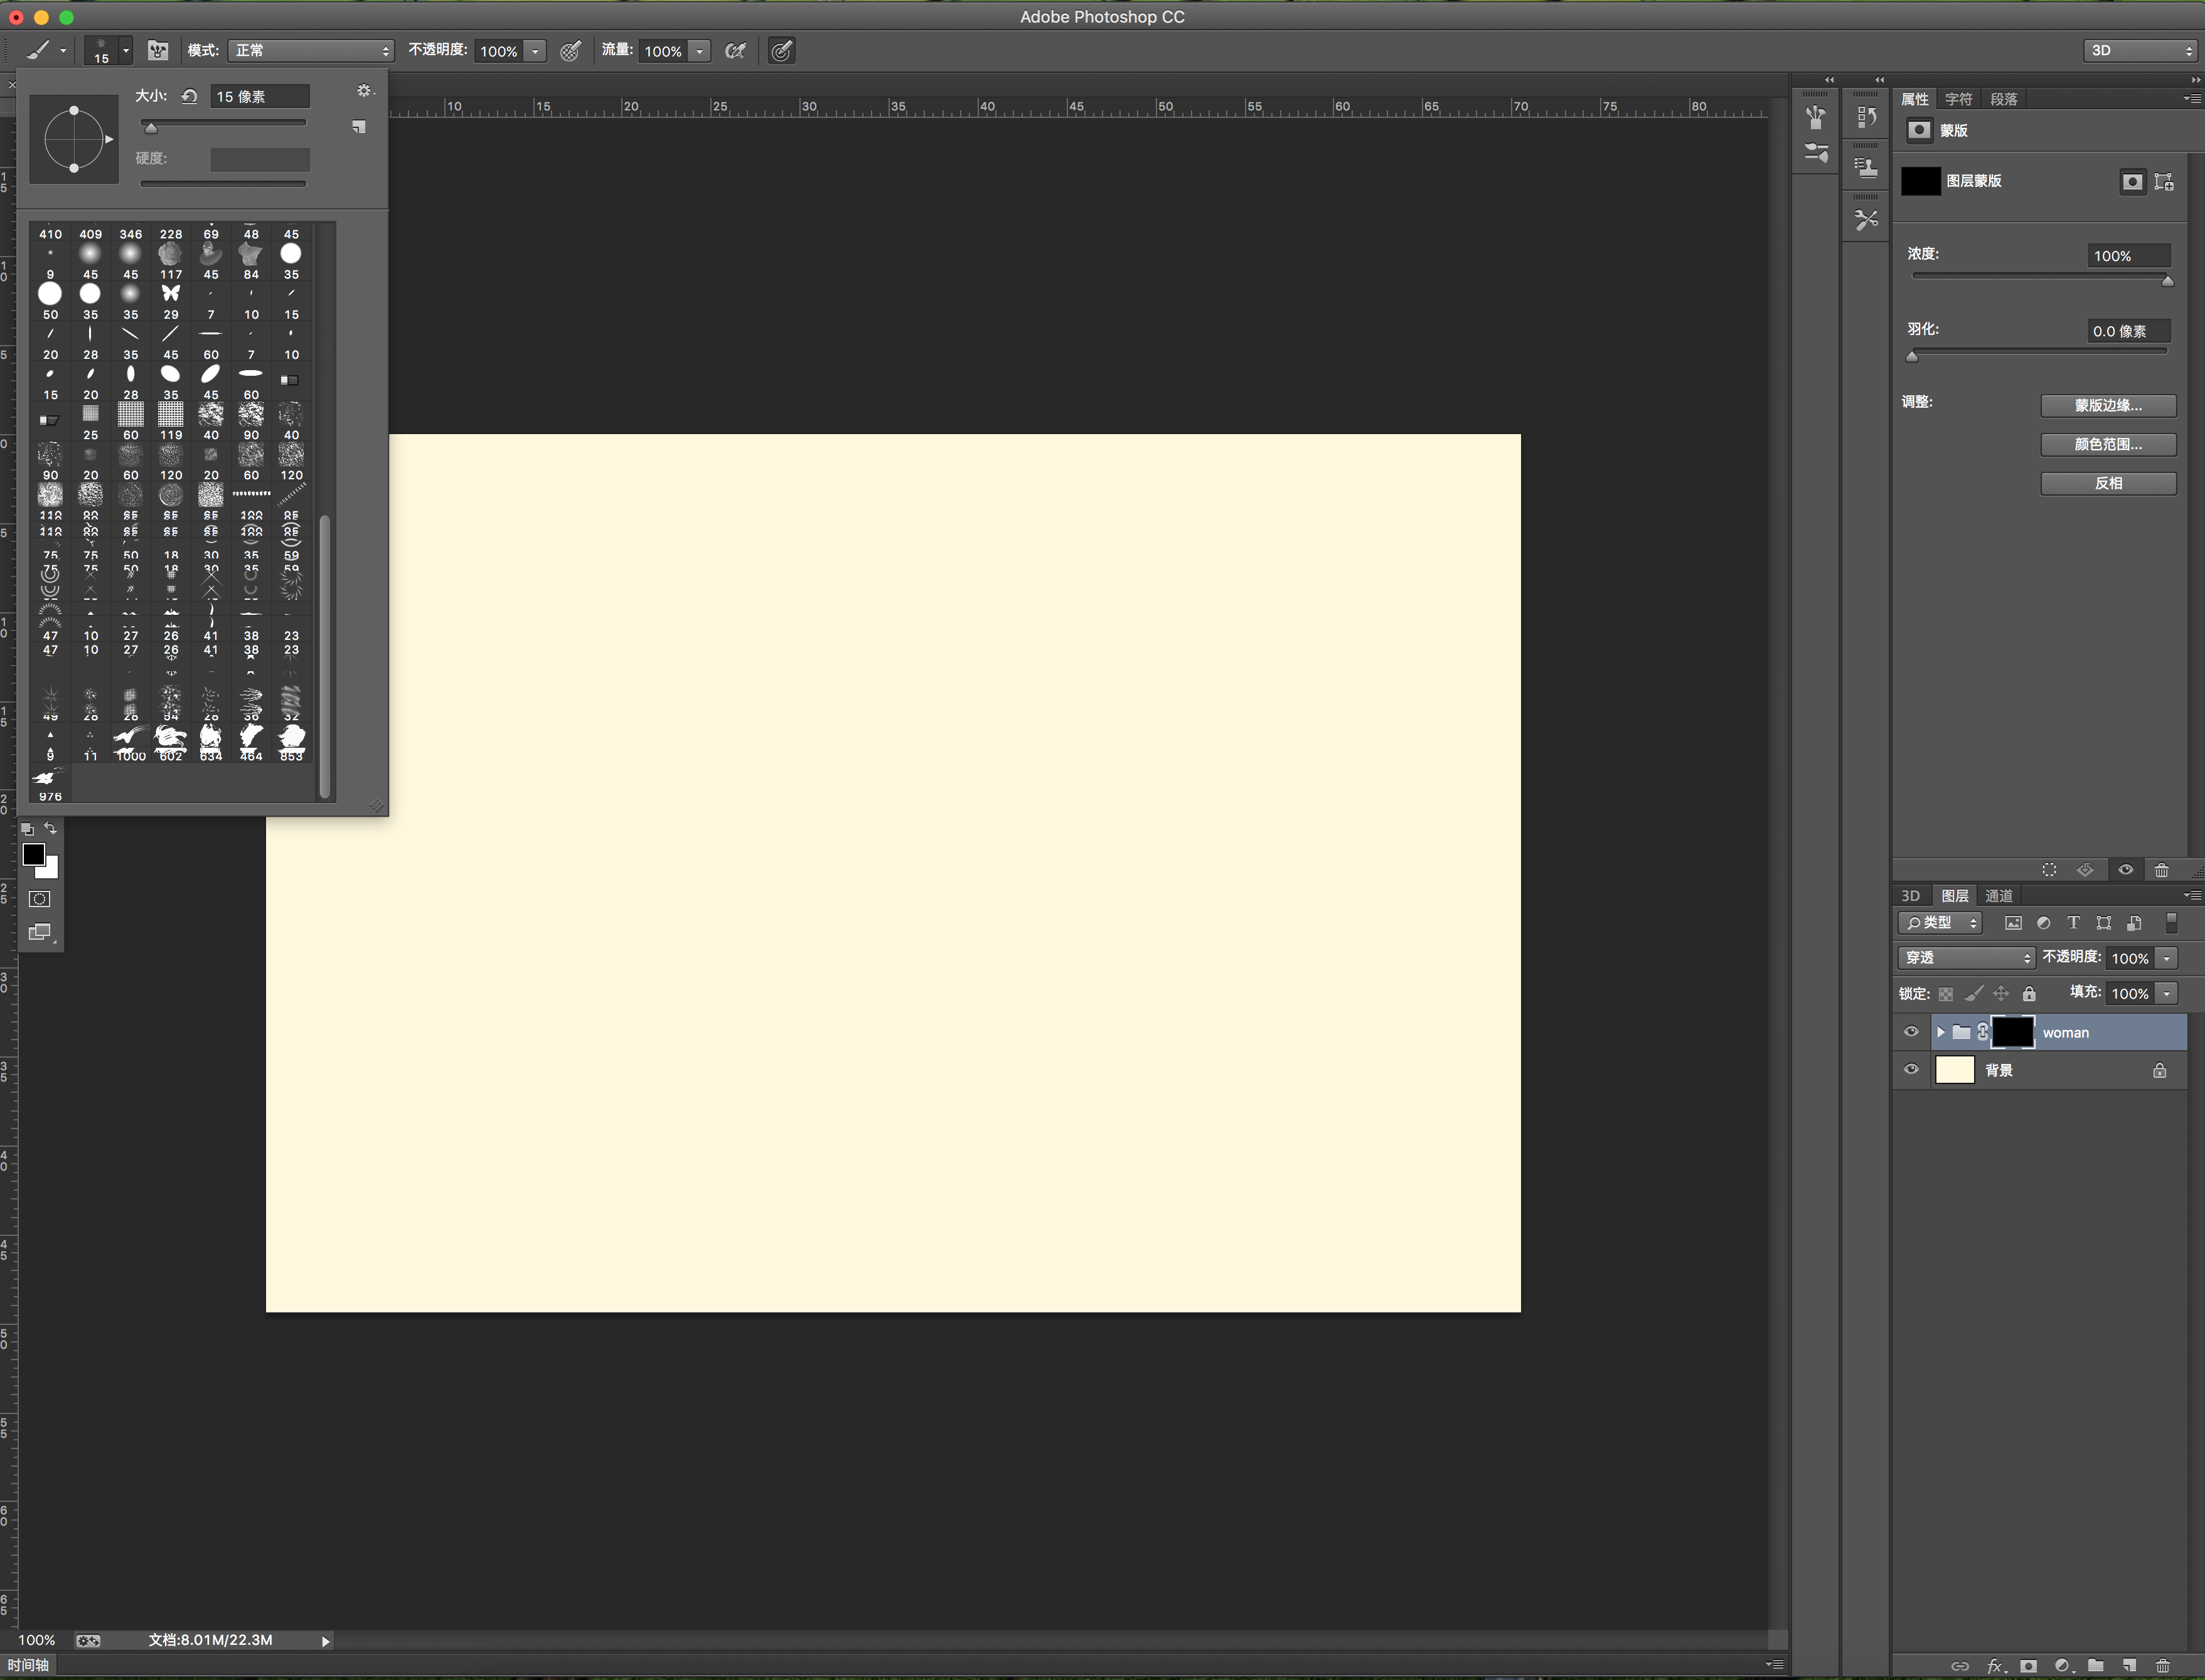Swap foreground and background colors icon
The width and height of the screenshot is (2205, 1680).
coord(51,829)
